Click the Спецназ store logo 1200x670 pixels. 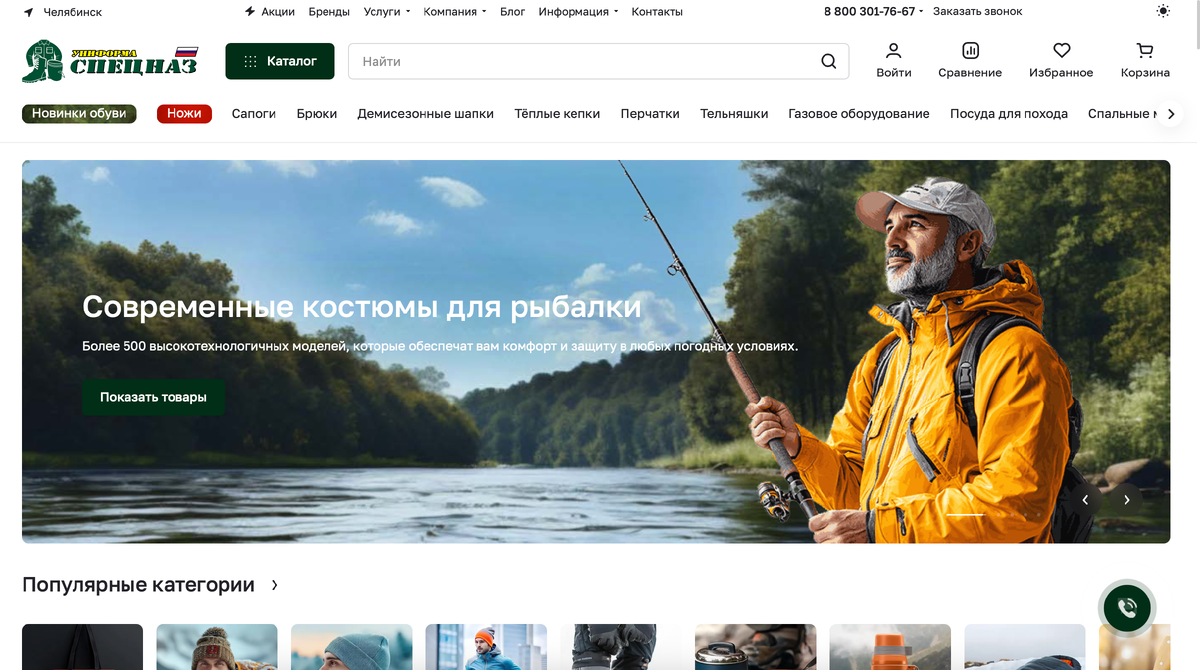pyautogui.click(x=110, y=61)
